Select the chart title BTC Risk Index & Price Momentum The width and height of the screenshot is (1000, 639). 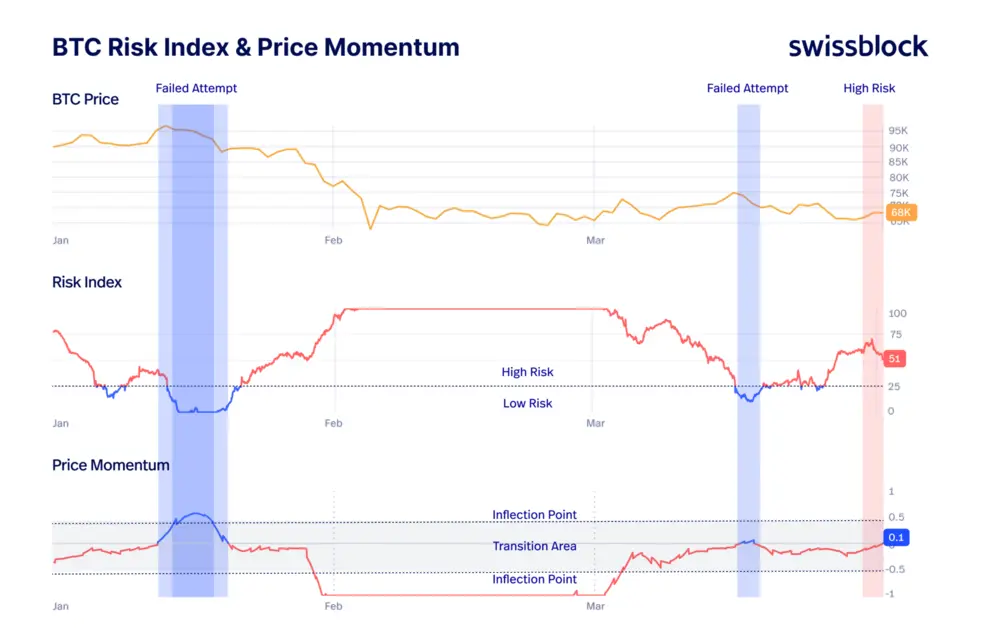(255, 47)
